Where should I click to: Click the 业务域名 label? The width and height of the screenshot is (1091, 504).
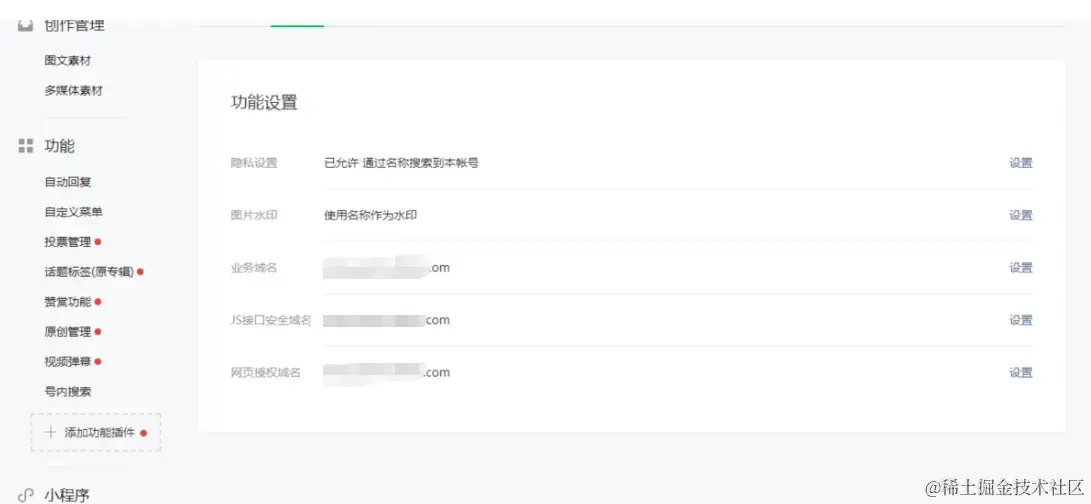[x=254, y=268]
